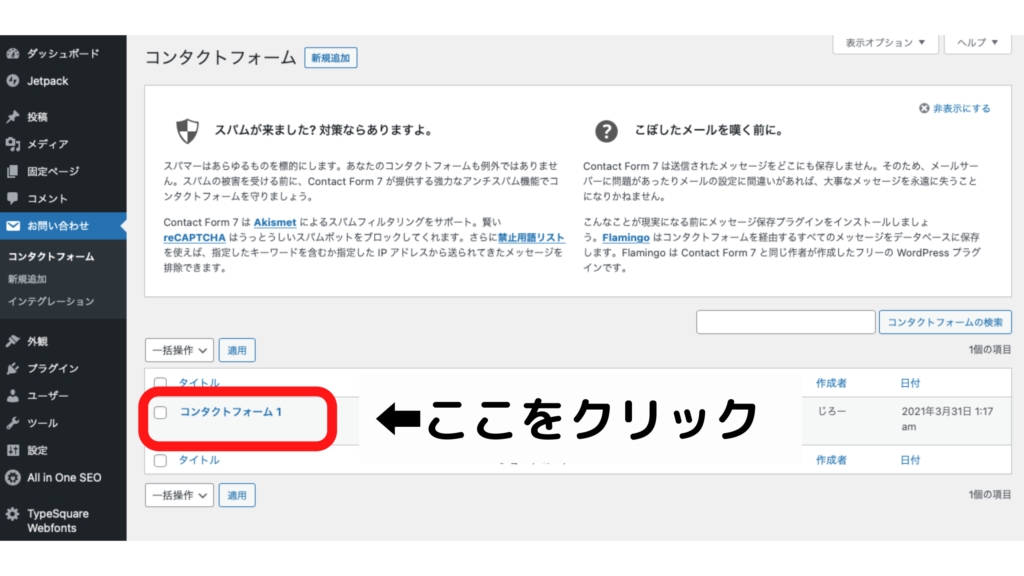Viewport: 1024px width, 576px height.
Task: Open the Jetpack sidebar icon
Action: pyautogui.click(x=12, y=81)
